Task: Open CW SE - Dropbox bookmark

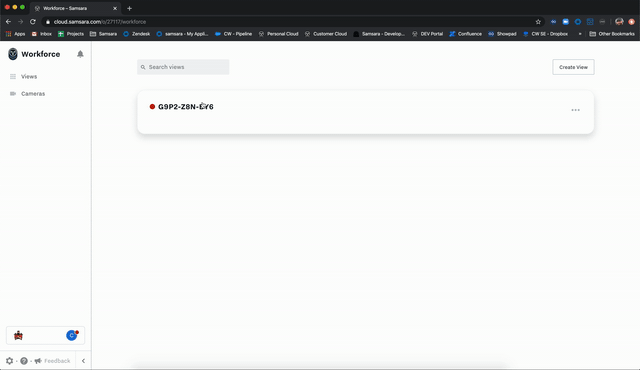Action: (545, 34)
